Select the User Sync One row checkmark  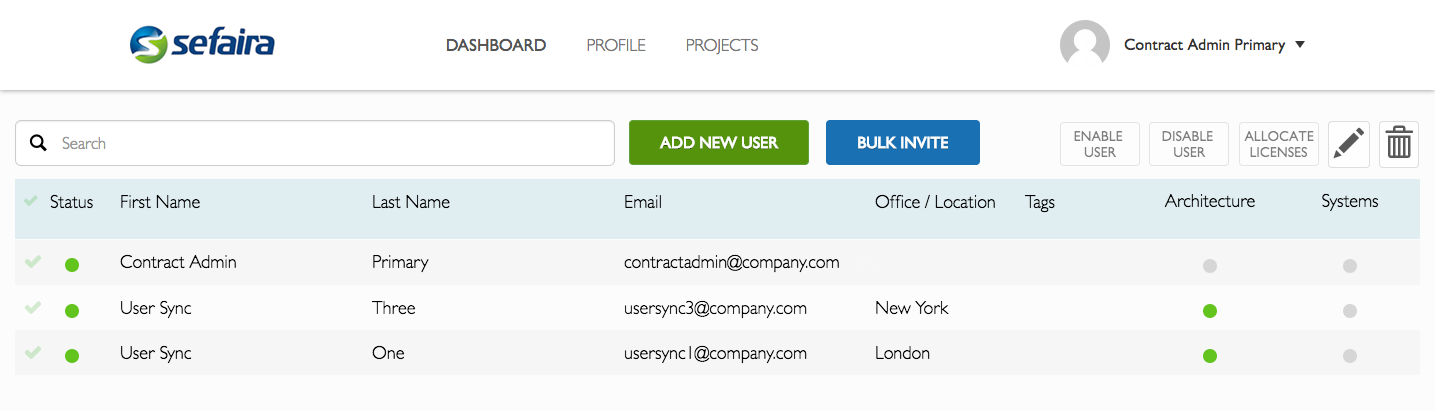pos(32,352)
